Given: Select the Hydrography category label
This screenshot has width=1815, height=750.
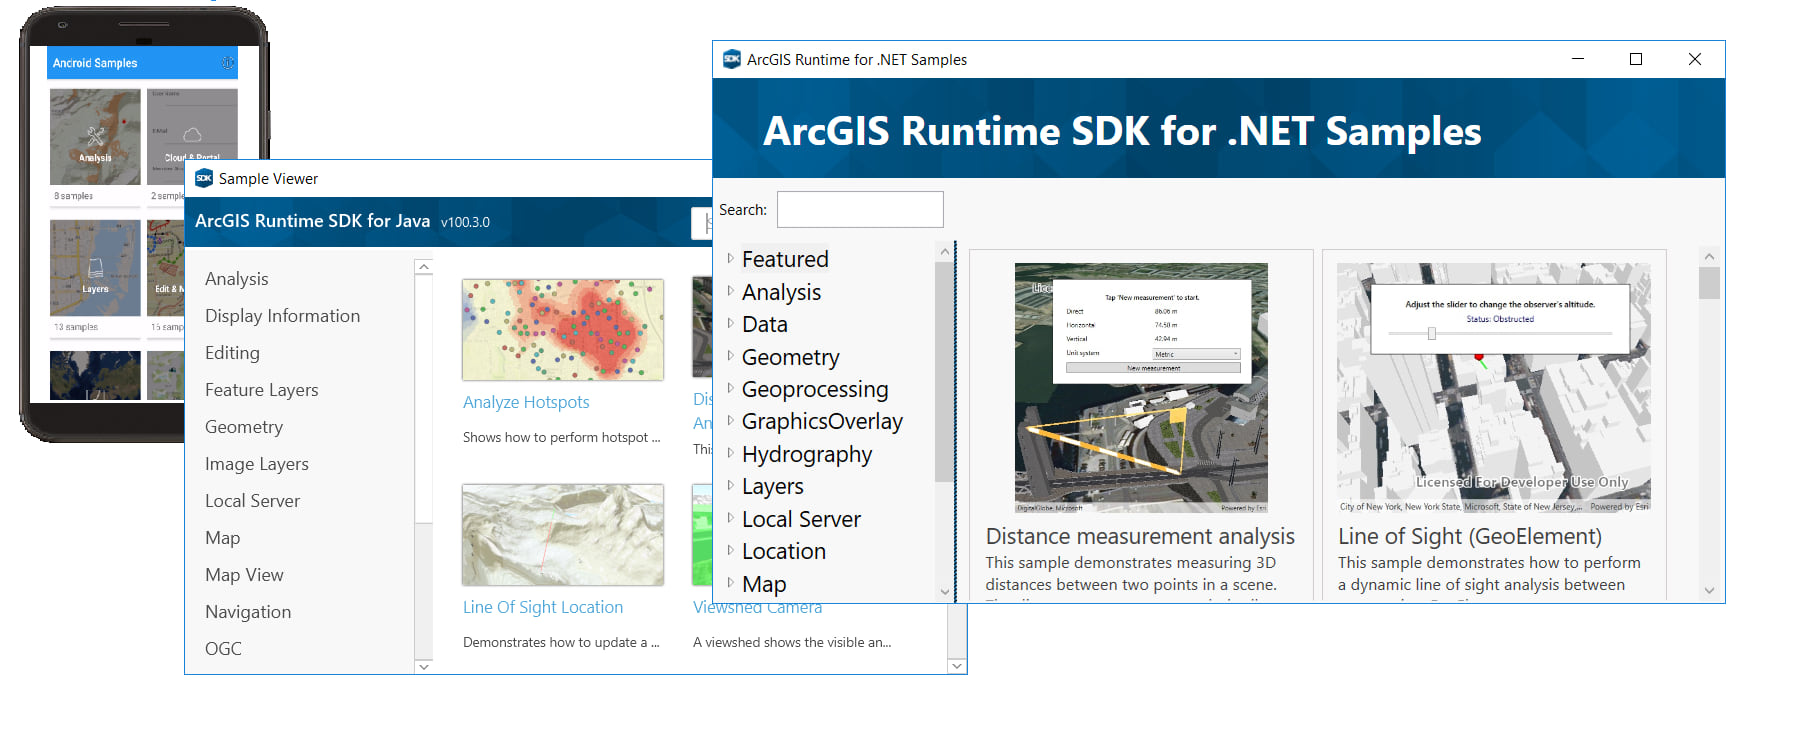Looking at the screenshot, I should (807, 454).
